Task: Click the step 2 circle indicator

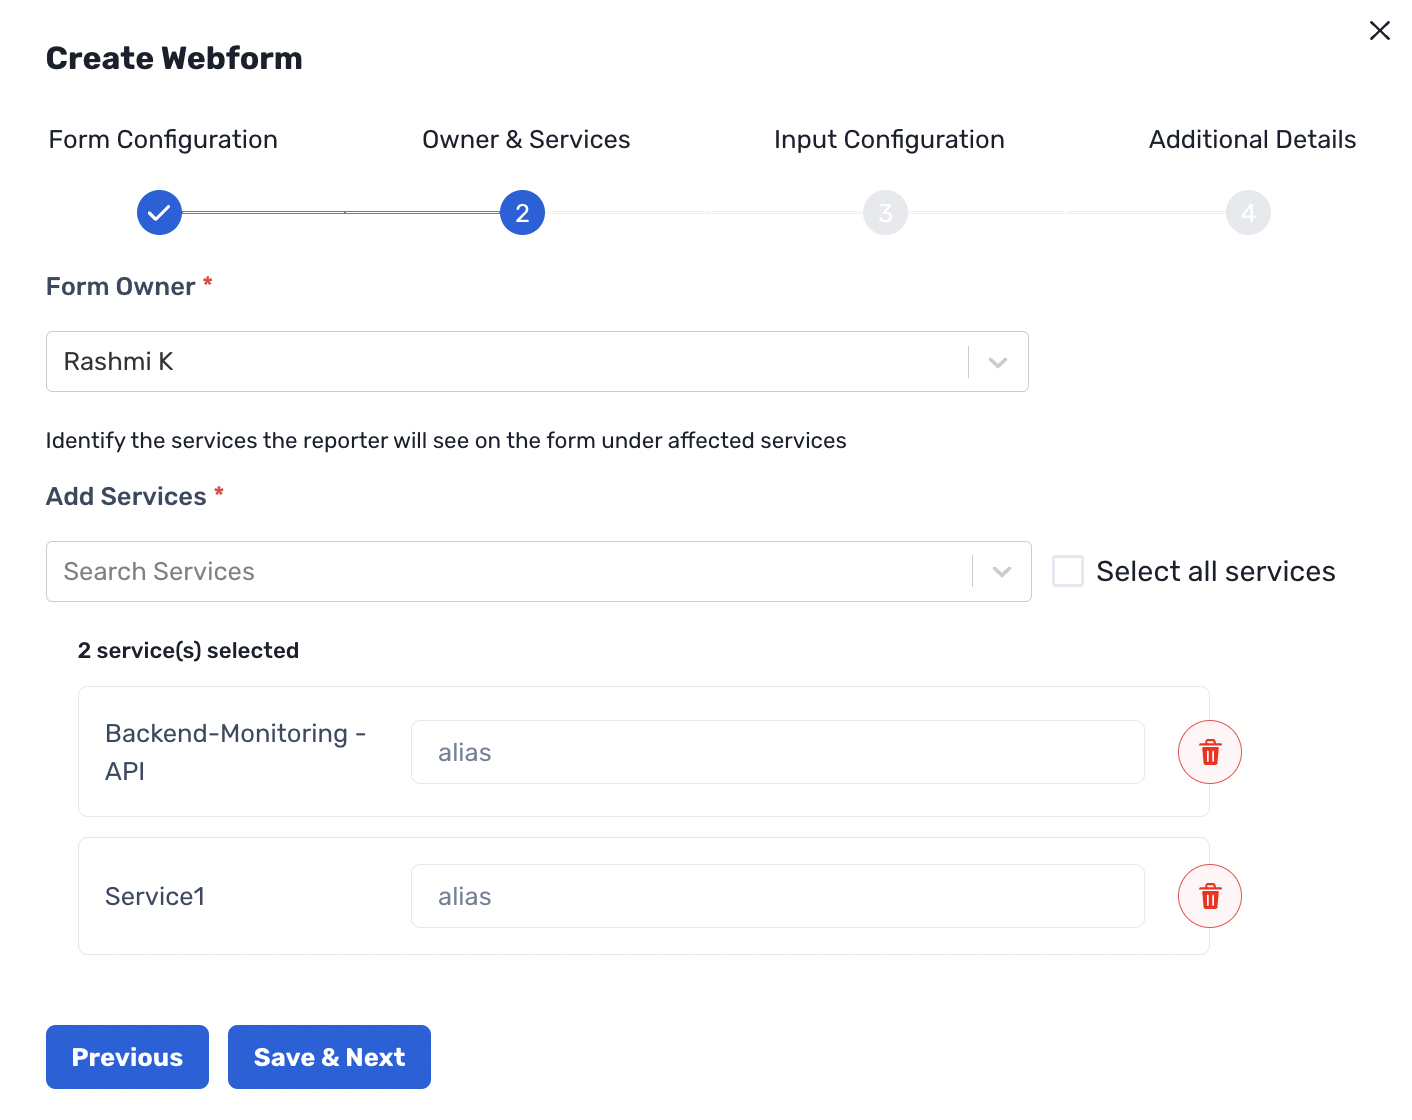Action: point(522,212)
